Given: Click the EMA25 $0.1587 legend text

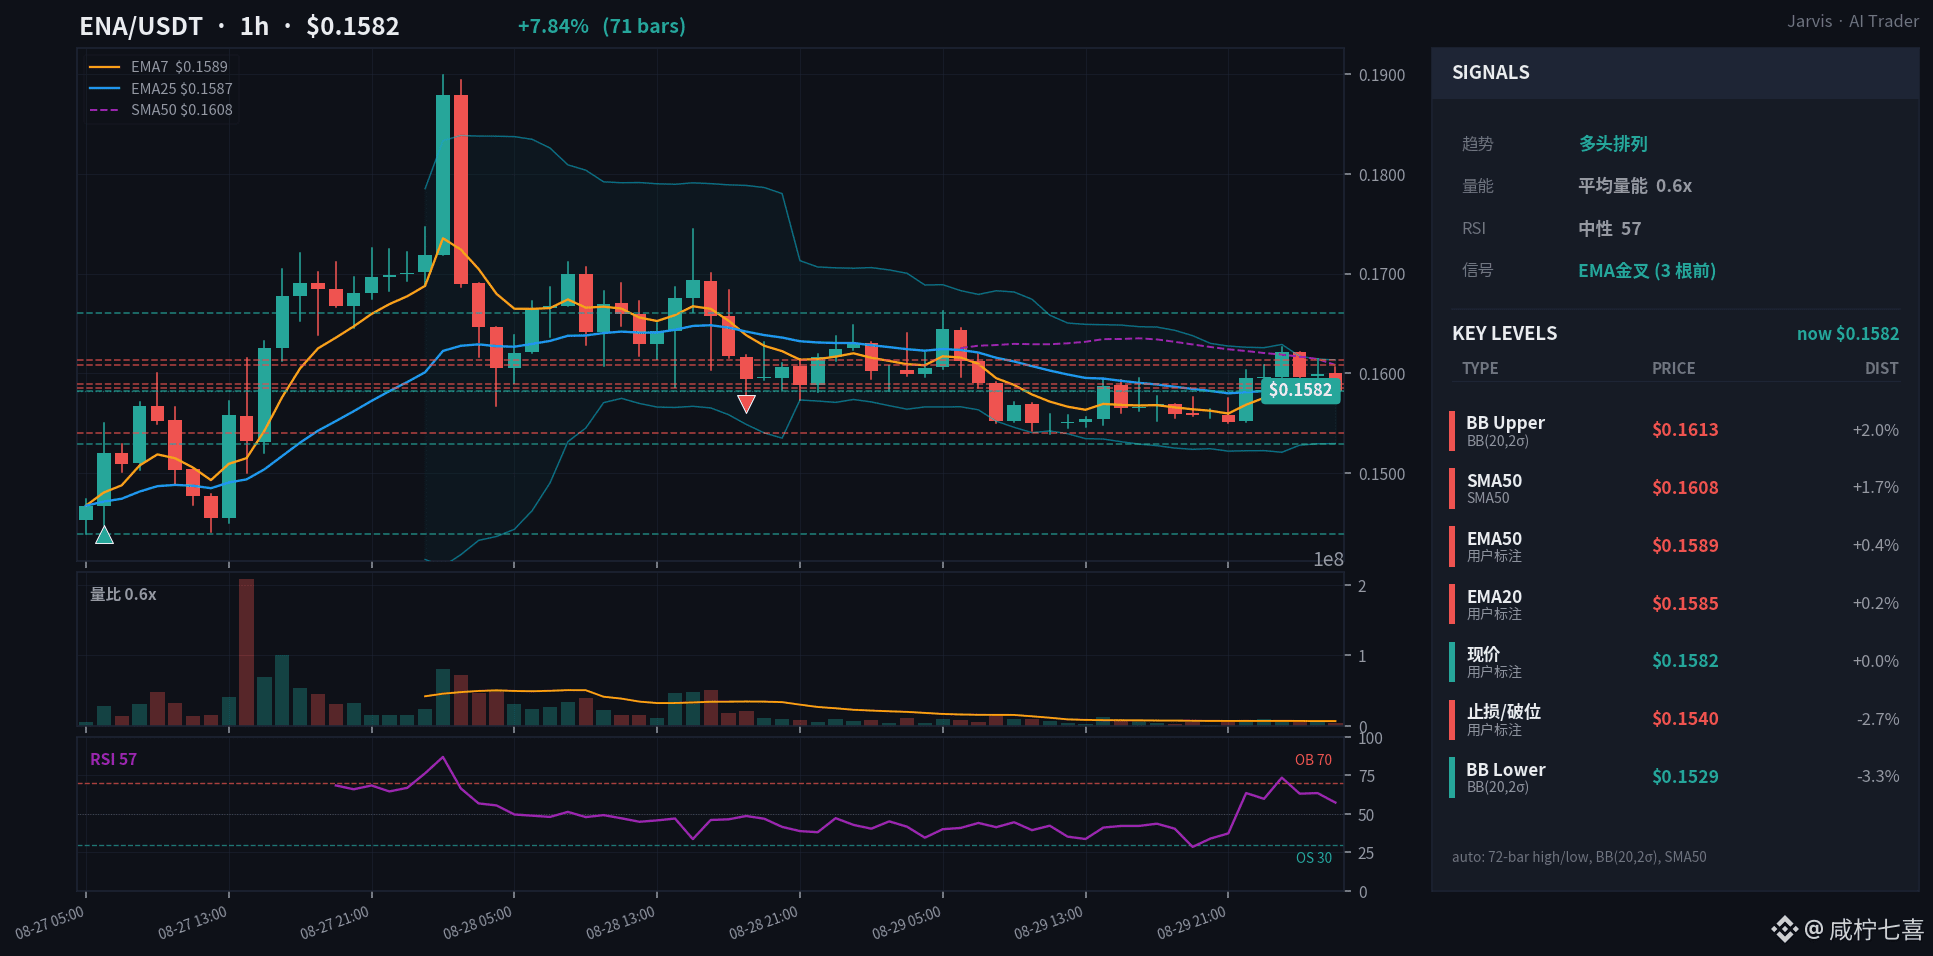Looking at the screenshot, I should click(x=181, y=89).
